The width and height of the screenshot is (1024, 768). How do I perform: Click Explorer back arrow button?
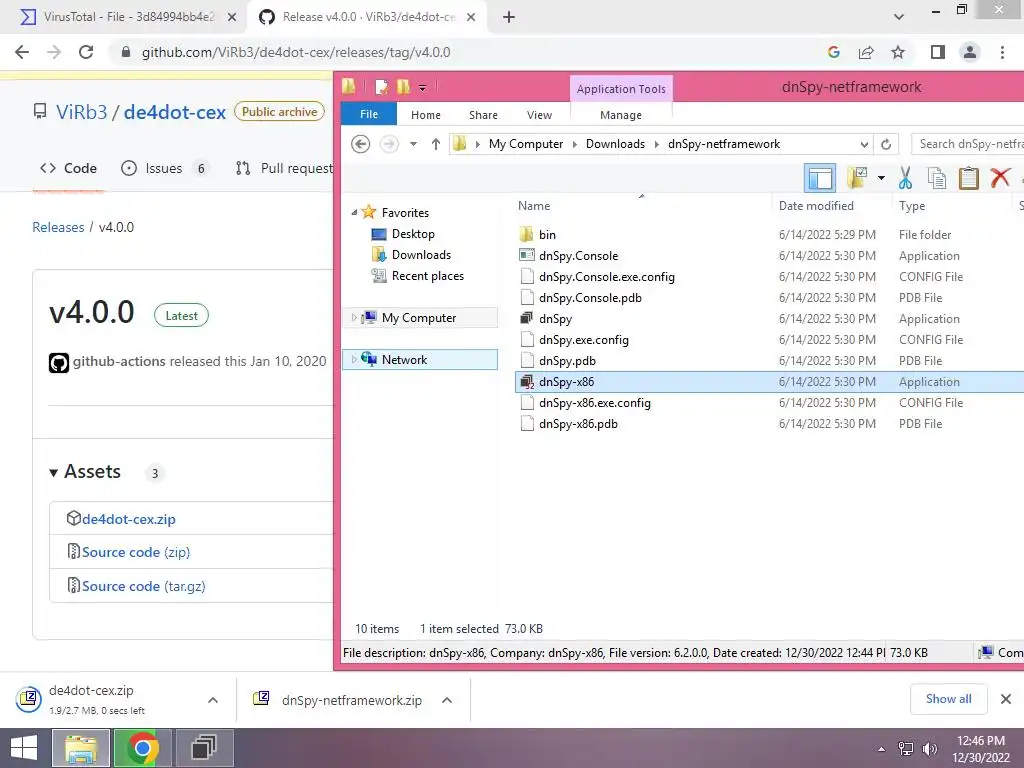pyautogui.click(x=360, y=144)
